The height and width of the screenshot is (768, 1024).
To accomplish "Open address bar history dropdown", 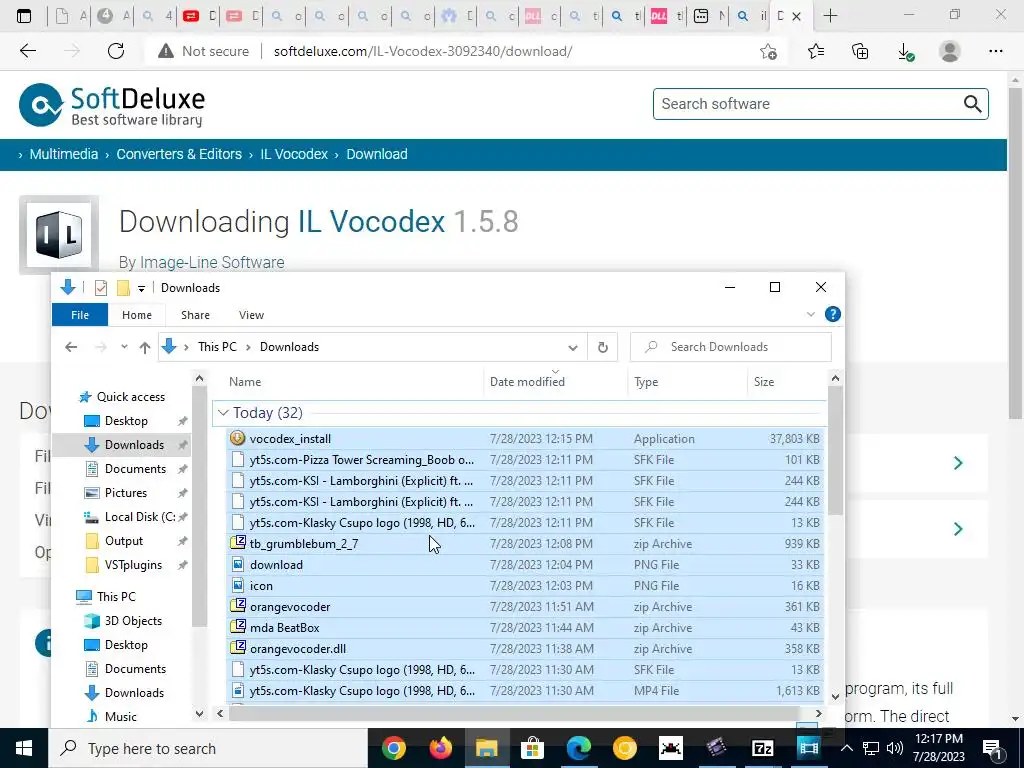I will pos(573,347).
